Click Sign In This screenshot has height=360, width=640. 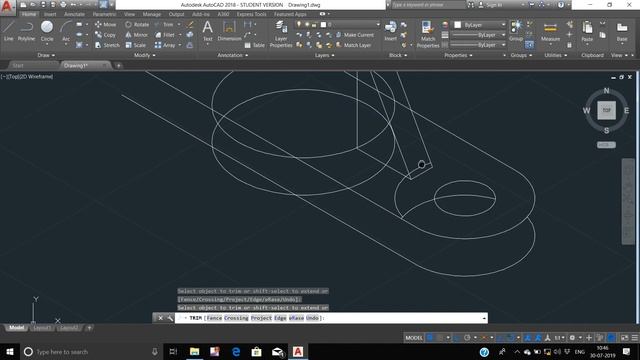pyautogui.click(x=491, y=5)
